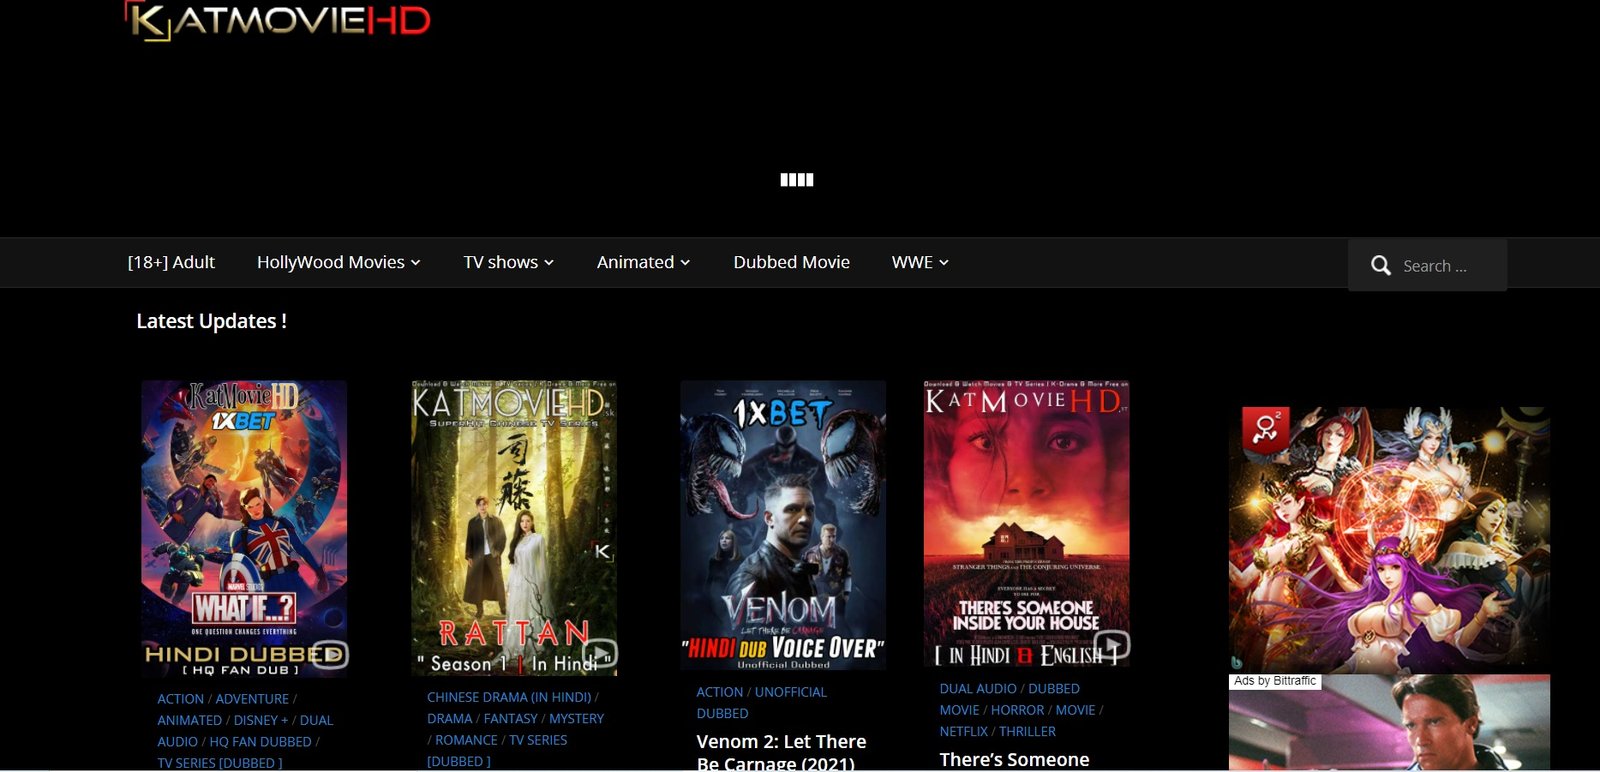Click the KatMovieHD site logo
The height and width of the screenshot is (772, 1600).
[x=277, y=21]
